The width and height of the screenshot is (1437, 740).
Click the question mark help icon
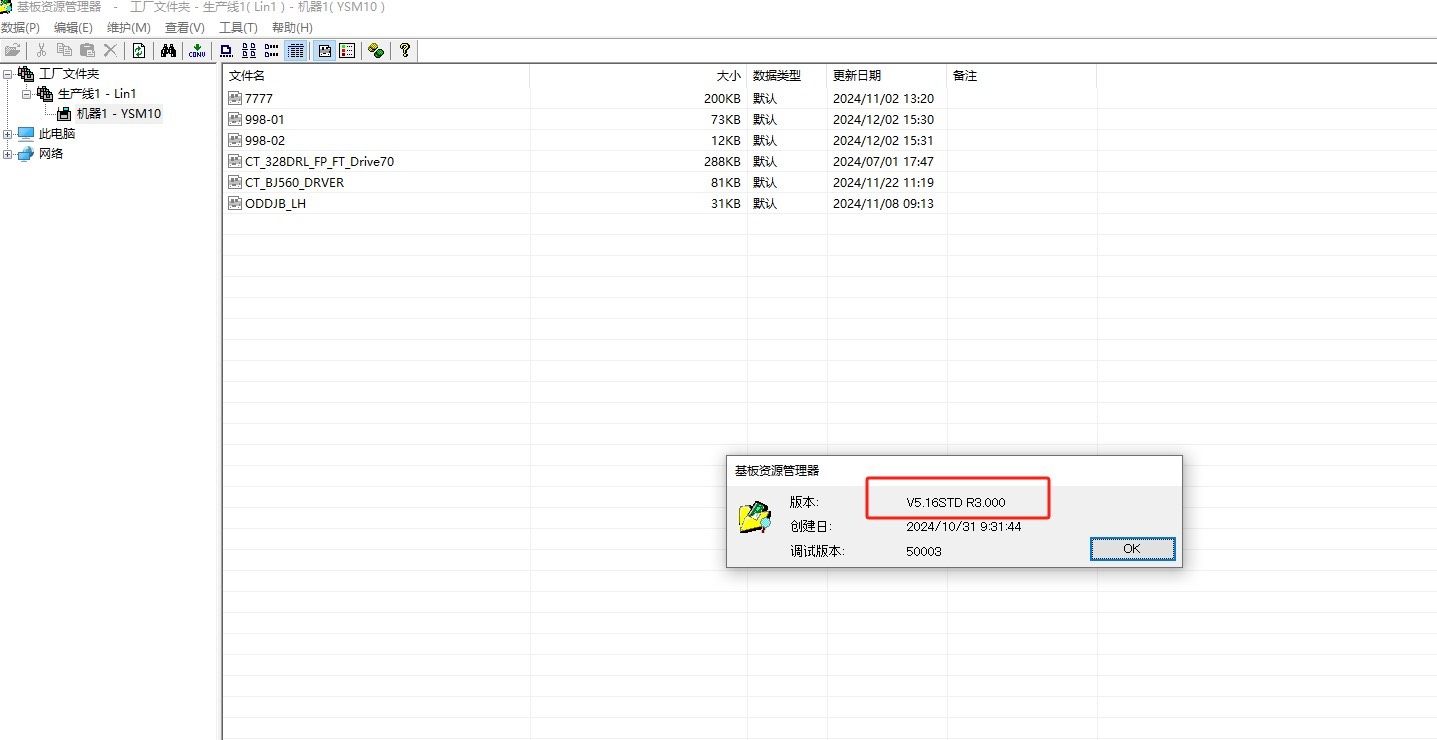click(404, 50)
